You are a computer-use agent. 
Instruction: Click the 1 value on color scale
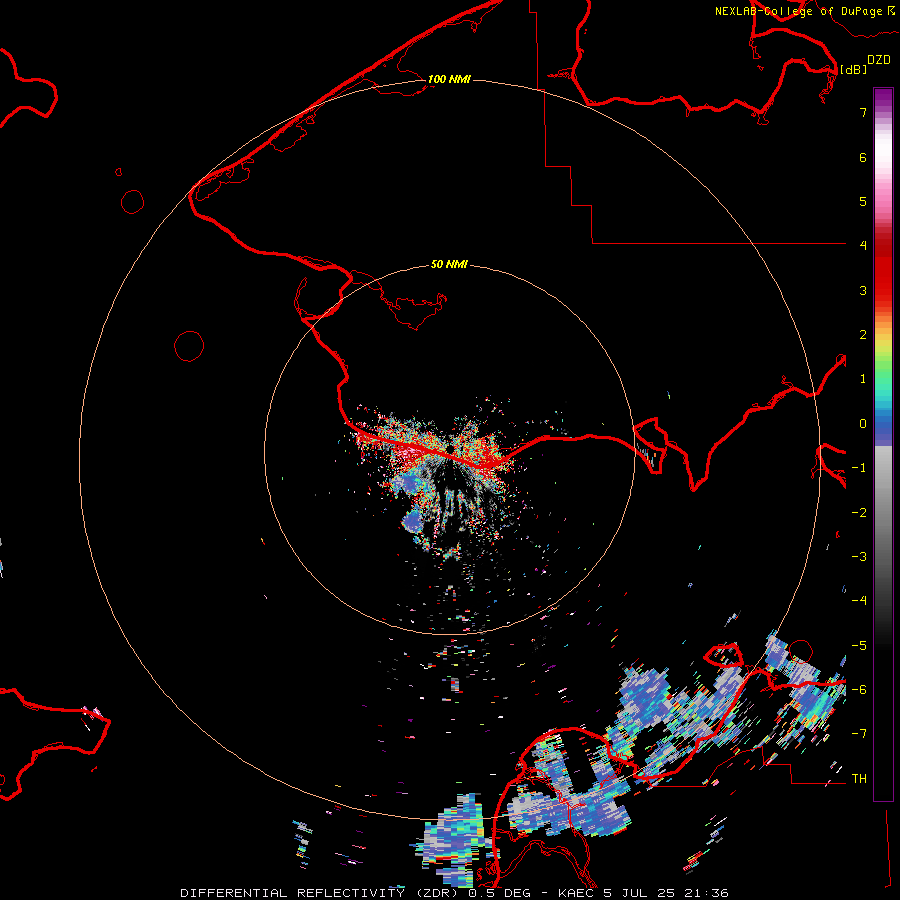(x=863, y=379)
